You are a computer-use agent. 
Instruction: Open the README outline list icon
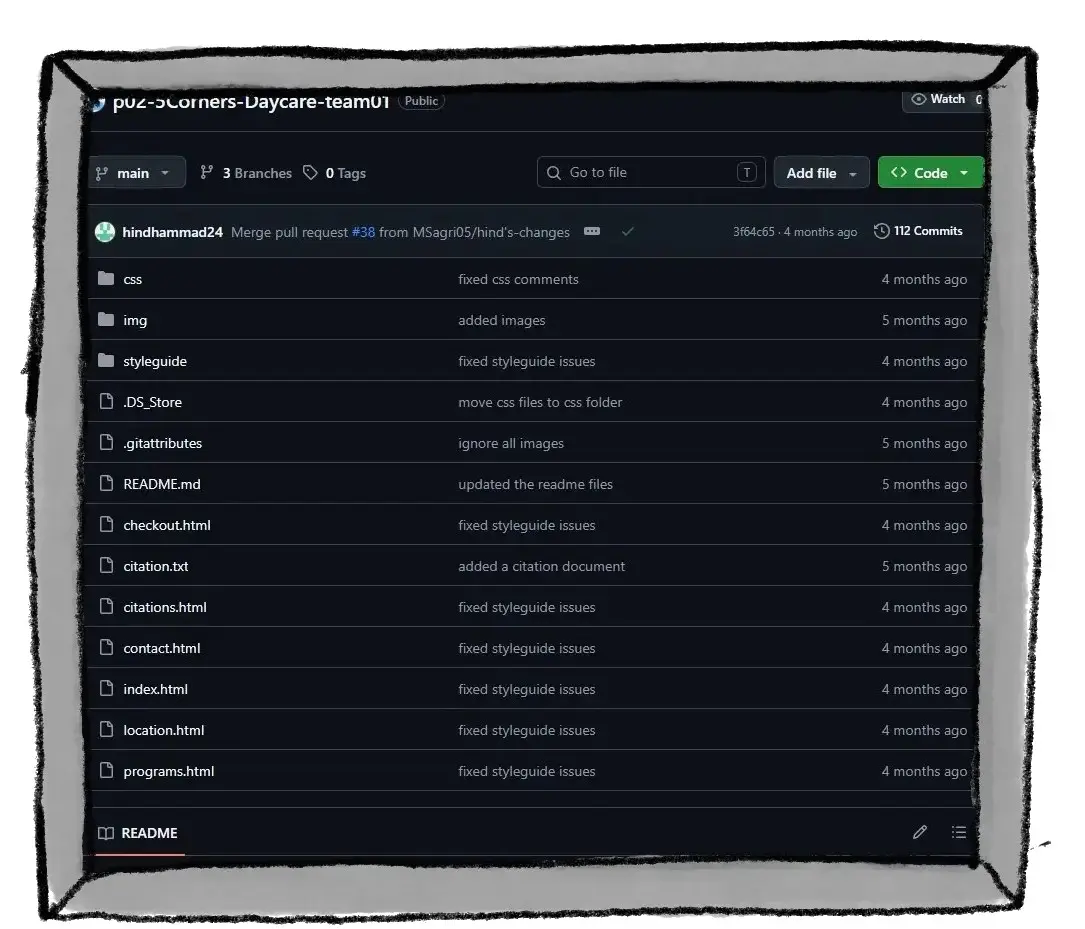pyautogui.click(x=958, y=832)
